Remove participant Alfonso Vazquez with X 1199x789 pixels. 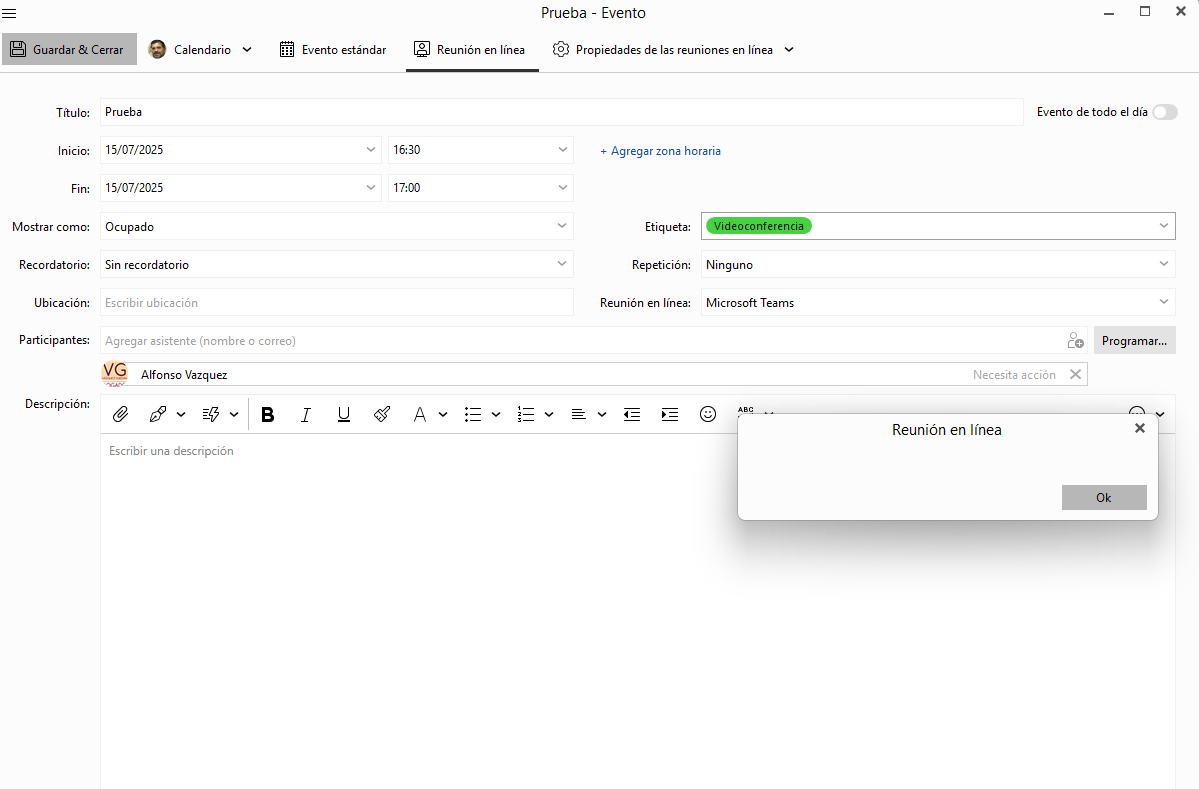[x=1075, y=375]
